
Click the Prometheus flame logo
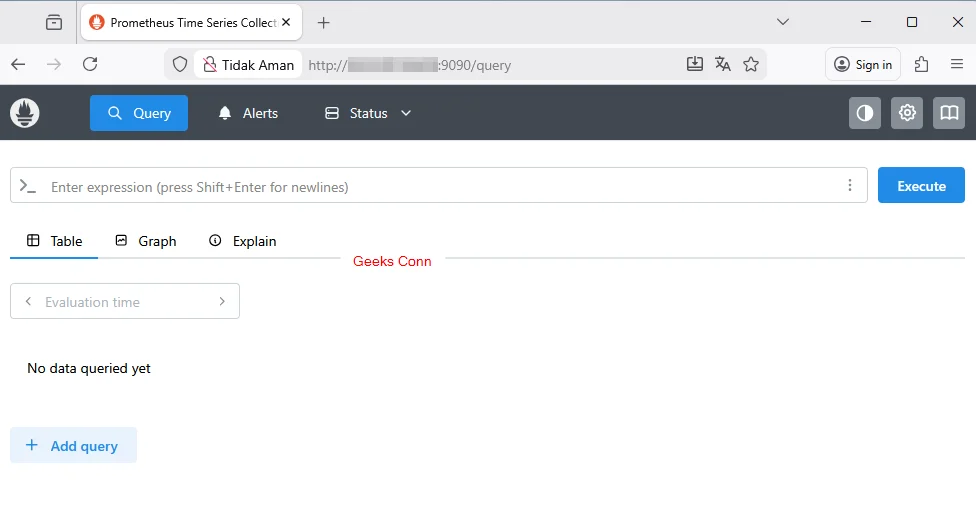[x=25, y=113]
